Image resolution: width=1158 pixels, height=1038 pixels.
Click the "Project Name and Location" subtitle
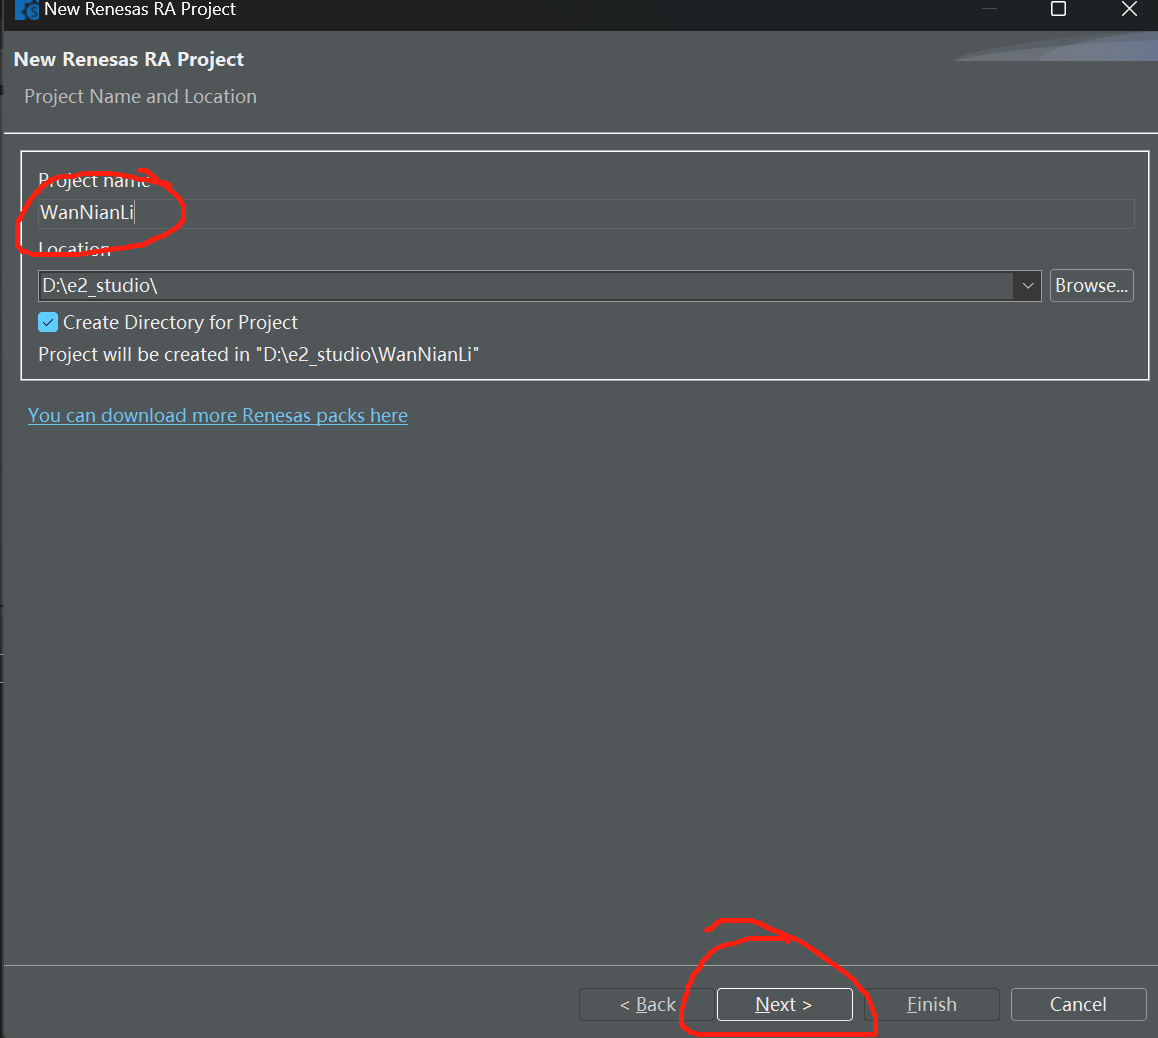click(x=140, y=97)
